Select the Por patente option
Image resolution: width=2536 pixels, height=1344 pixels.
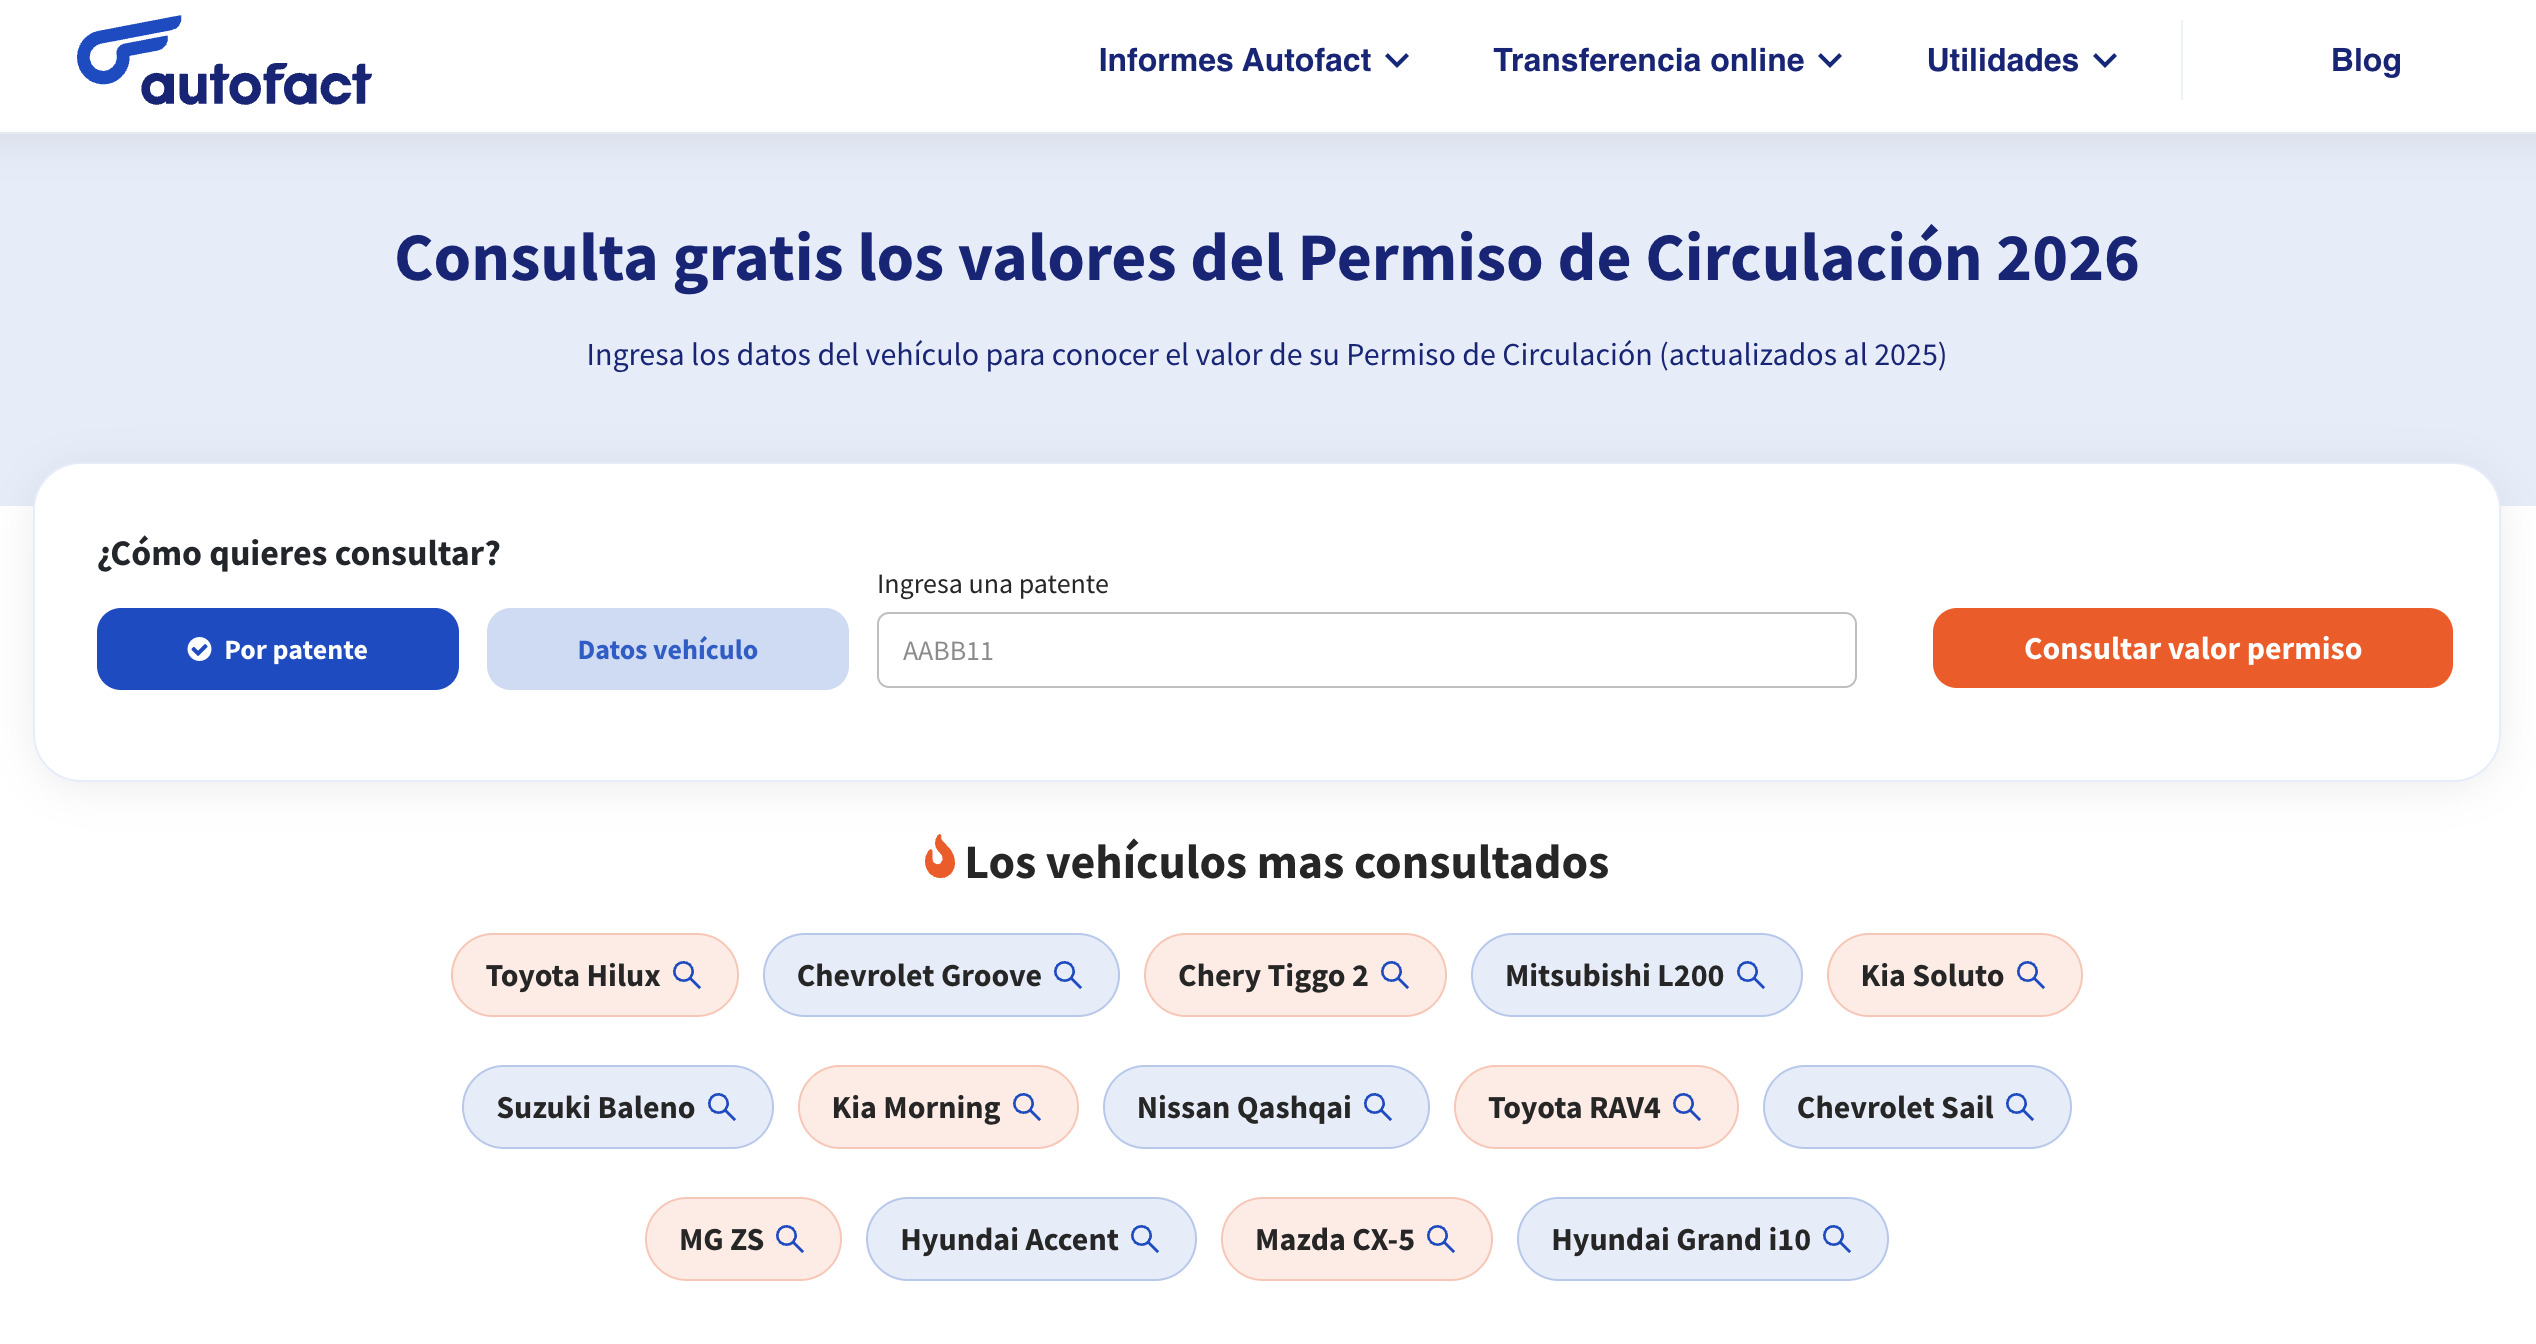coord(277,649)
